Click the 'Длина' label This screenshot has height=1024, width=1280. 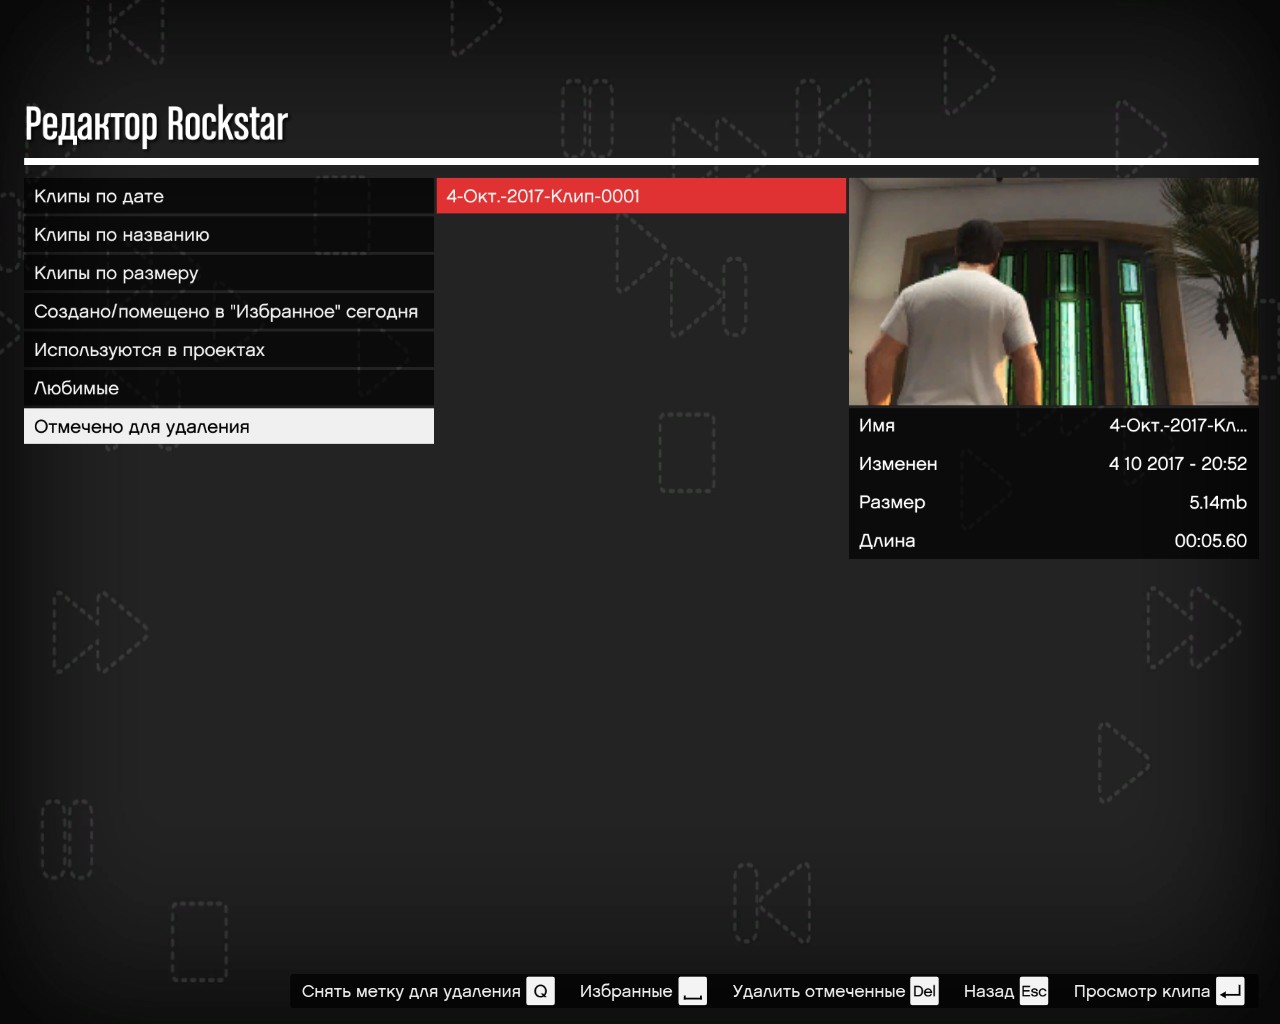(x=887, y=541)
